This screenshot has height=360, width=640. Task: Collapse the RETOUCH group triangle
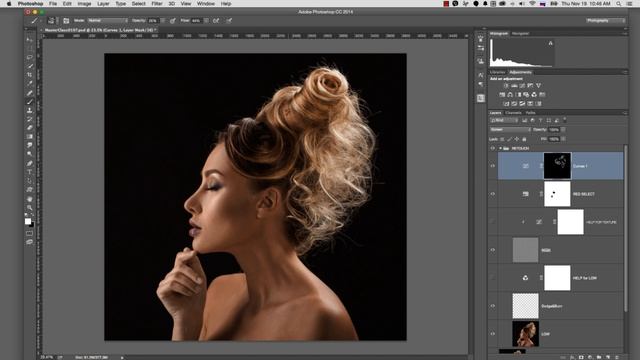pos(500,148)
